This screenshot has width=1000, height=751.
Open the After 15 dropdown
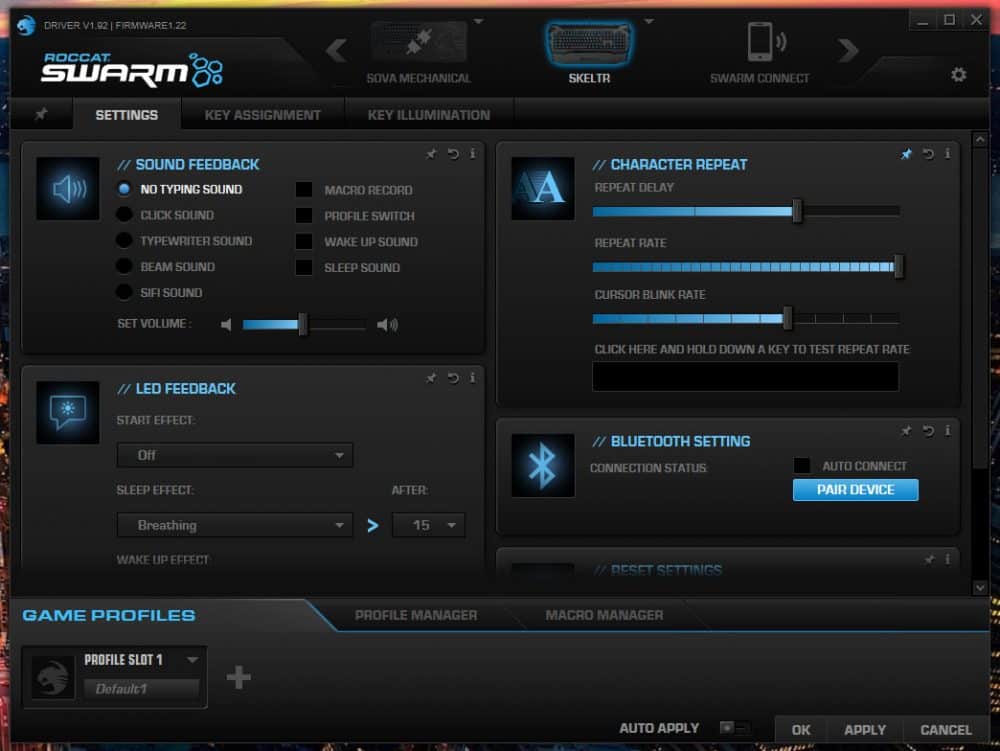[x=429, y=525]
